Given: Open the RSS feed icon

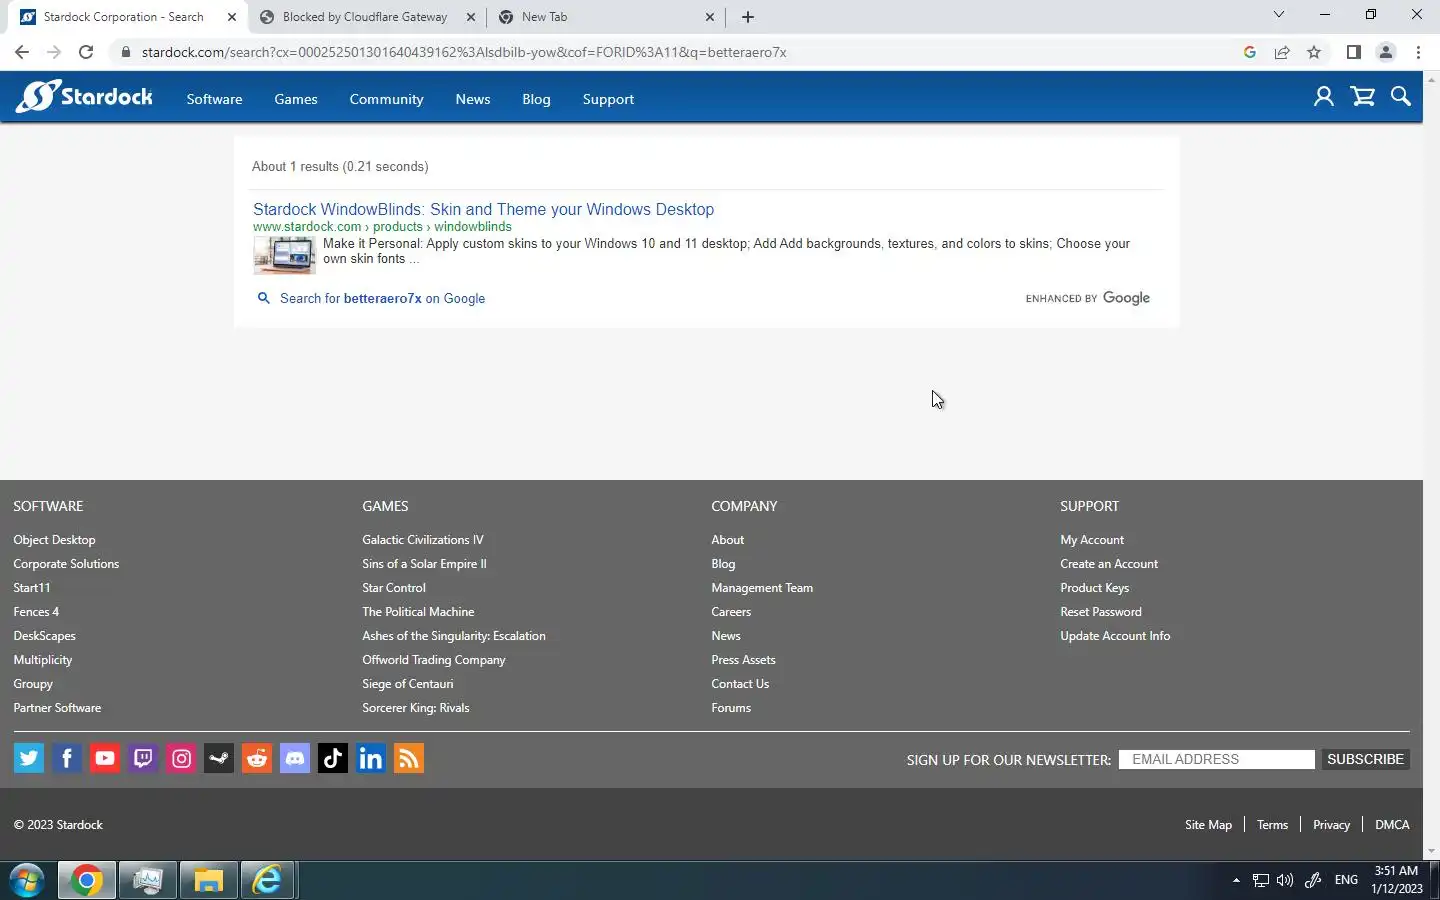Looking at the screenshot, I should 409,758.
